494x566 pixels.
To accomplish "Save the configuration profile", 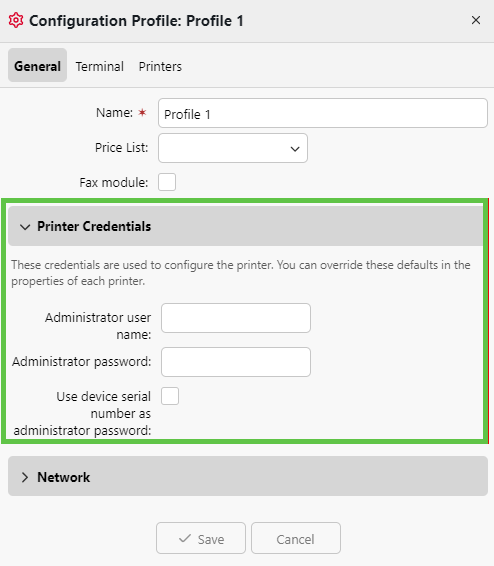I will coord(201,538).
